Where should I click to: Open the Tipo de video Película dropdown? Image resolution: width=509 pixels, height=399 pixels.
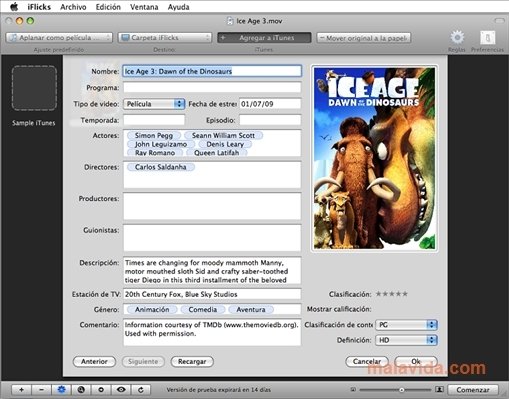coord(154,104)
